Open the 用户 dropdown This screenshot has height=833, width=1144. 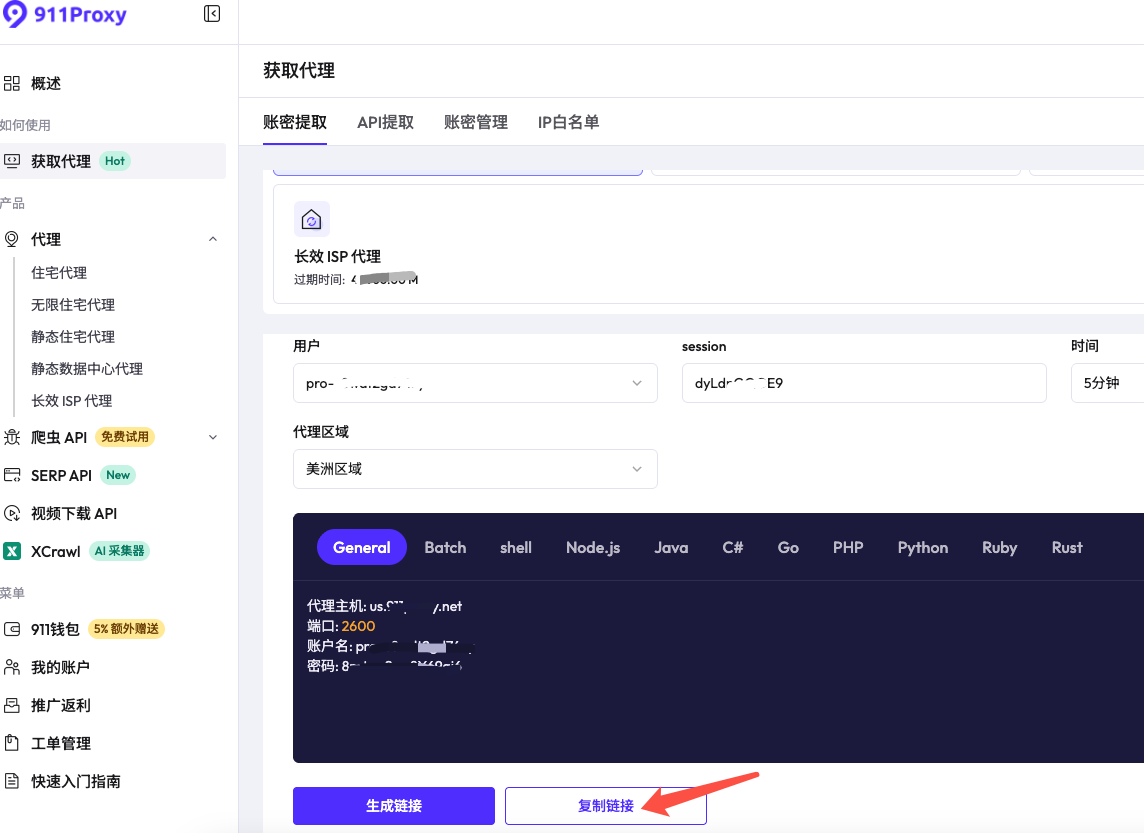click(475, 383)
